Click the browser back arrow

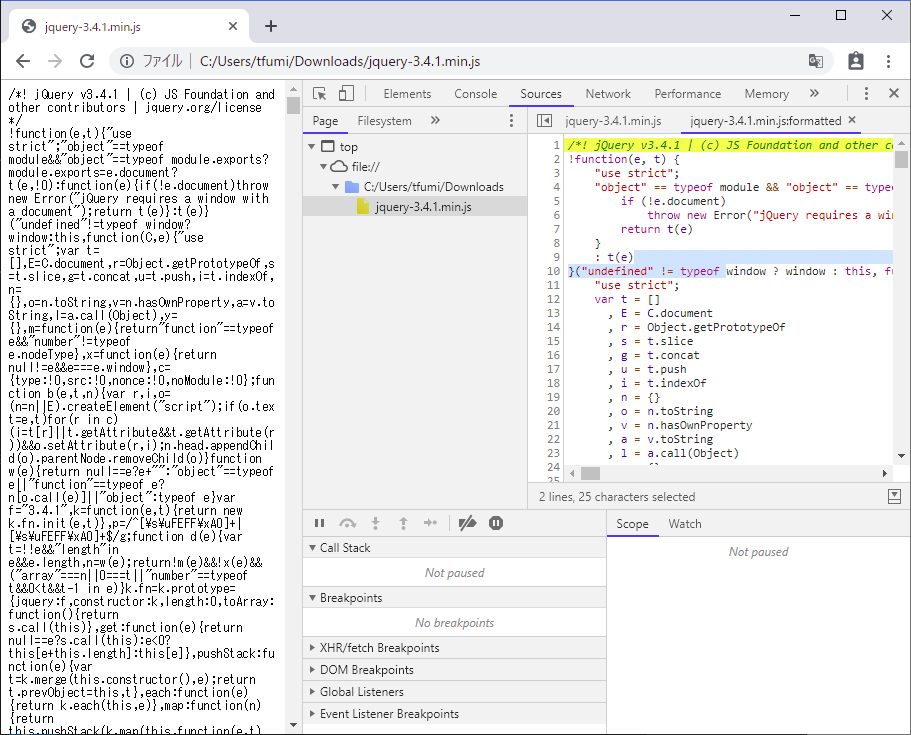coord(23,61)
